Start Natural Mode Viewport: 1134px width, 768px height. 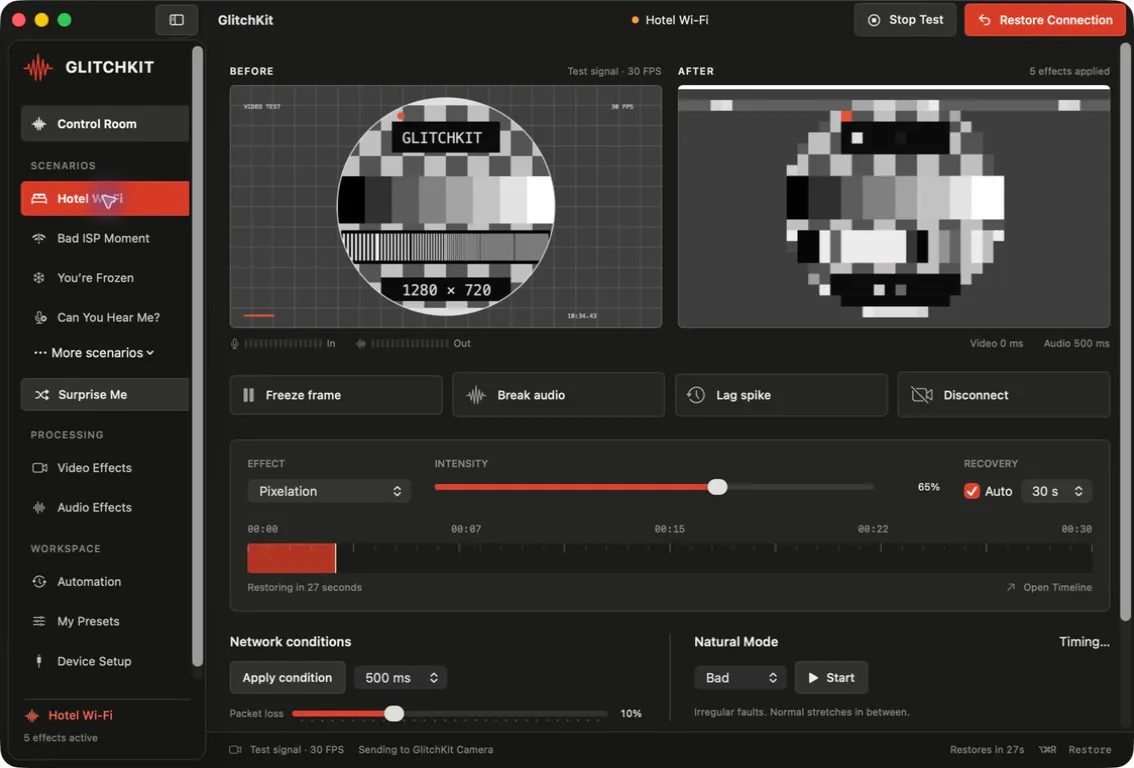click(831, 678)
